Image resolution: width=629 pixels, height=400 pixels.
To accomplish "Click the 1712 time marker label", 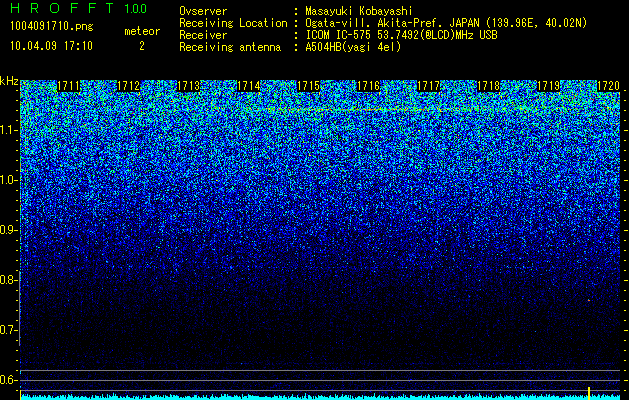I will [128, 86].
